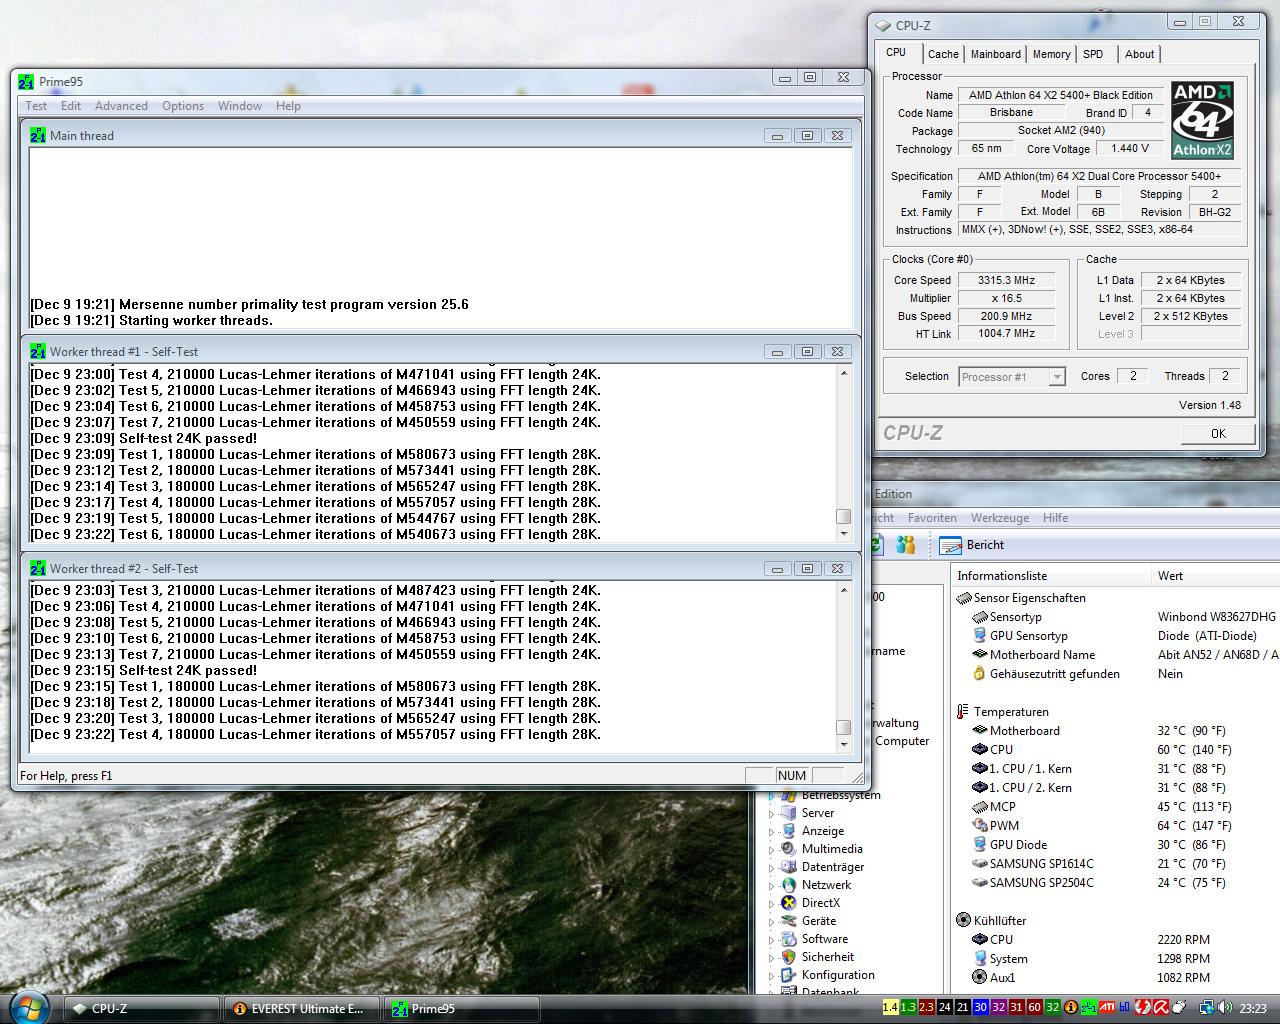Click the users icon in EVEREST toolbar
This screenshot has width=1280, height=1024.
906,545
